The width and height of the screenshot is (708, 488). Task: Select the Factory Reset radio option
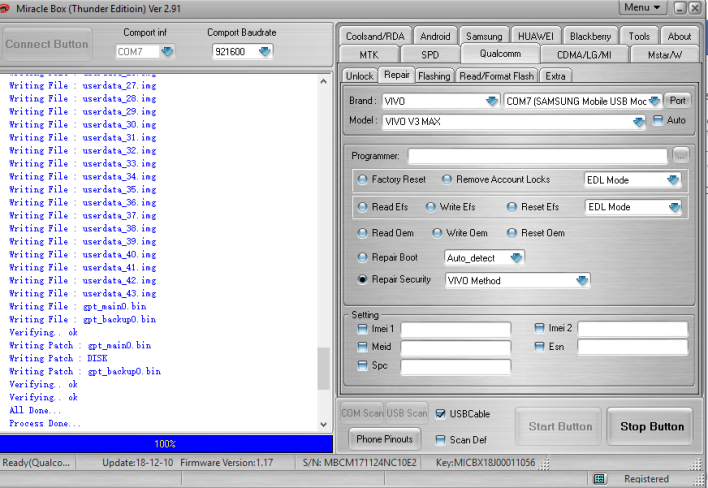pos(362,180)
